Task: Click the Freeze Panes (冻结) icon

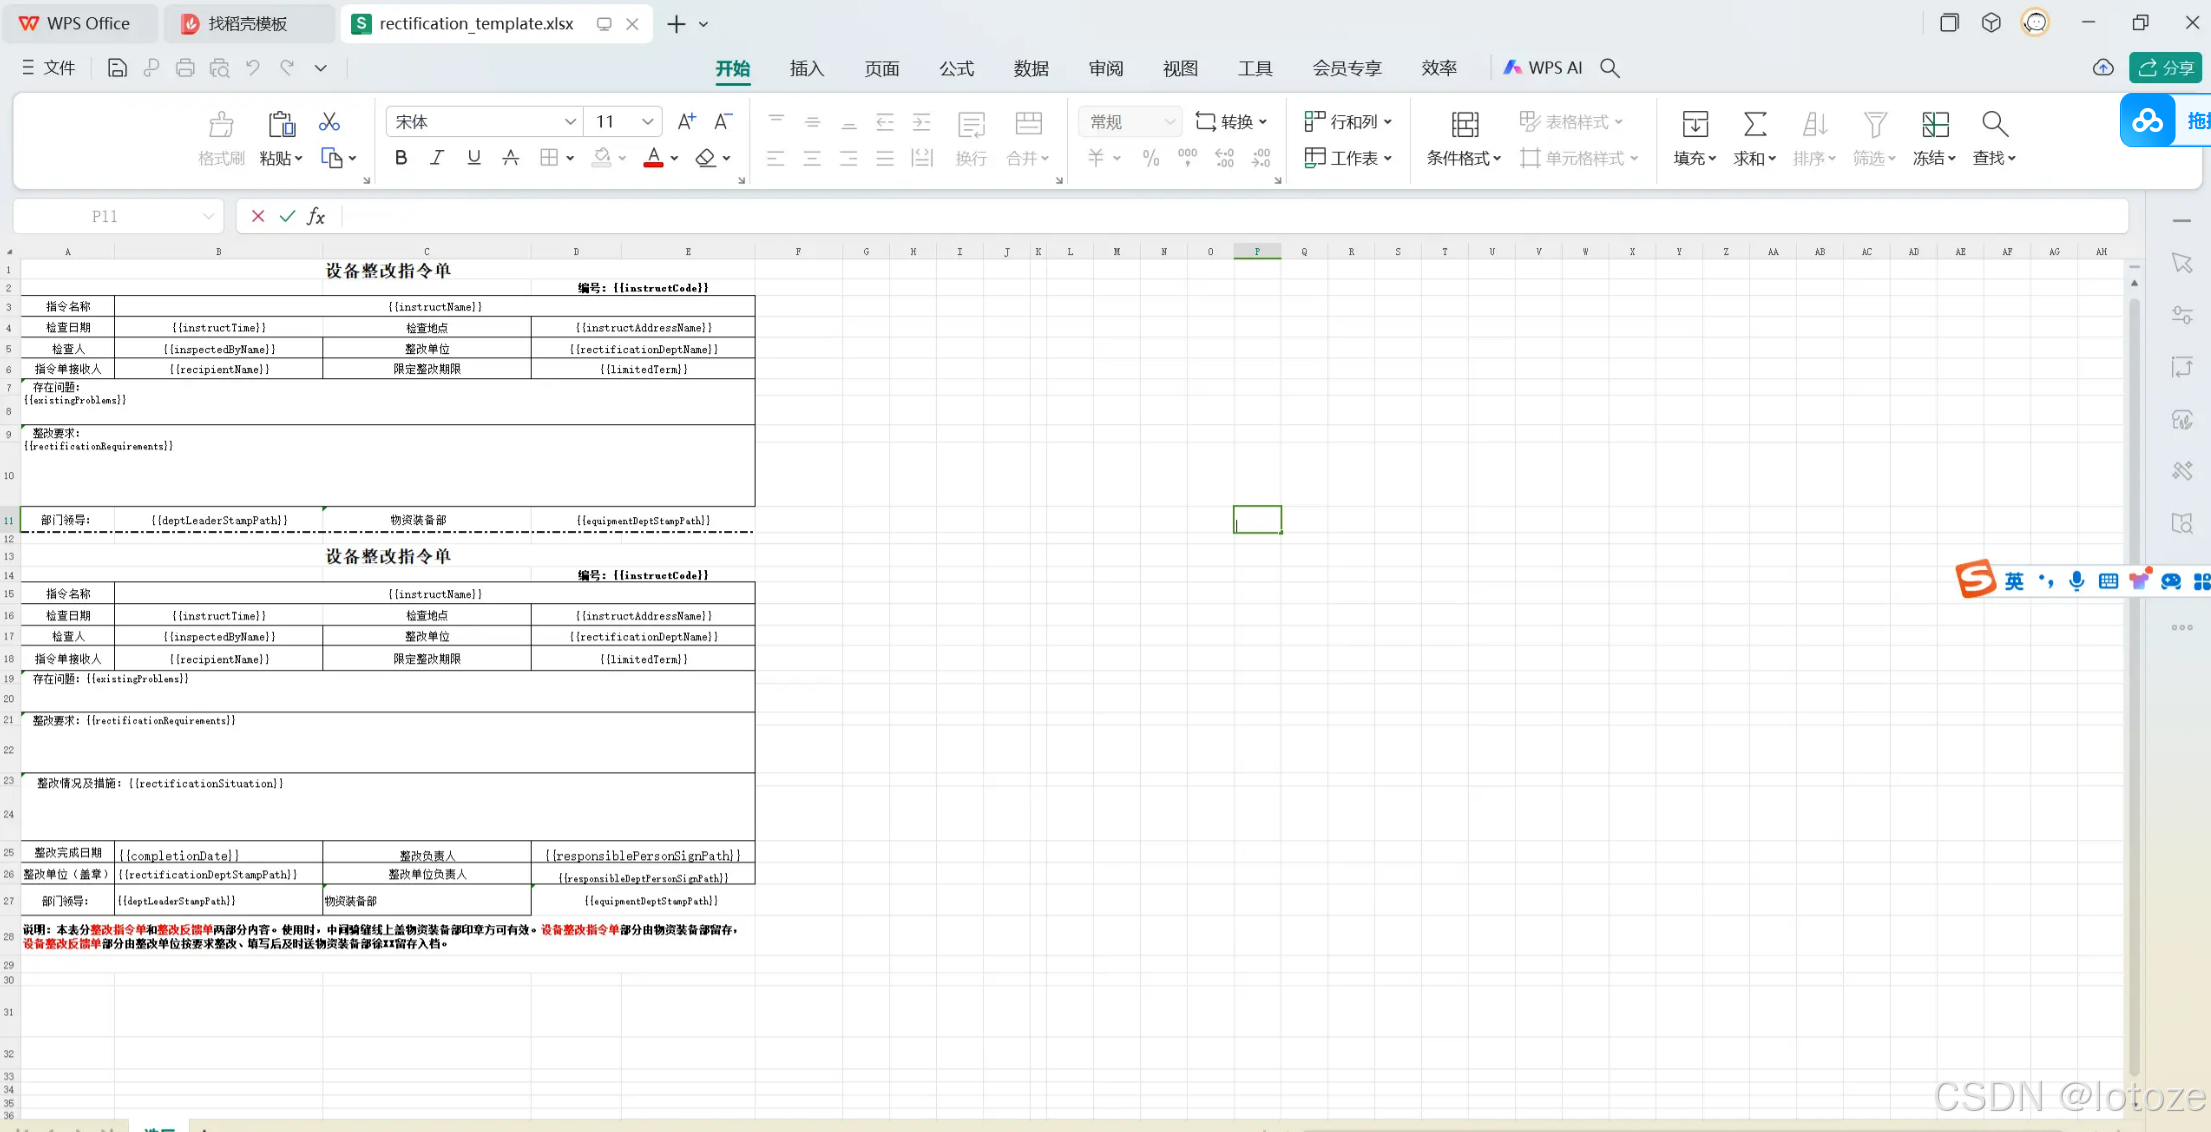Action: coord(1934,138)
